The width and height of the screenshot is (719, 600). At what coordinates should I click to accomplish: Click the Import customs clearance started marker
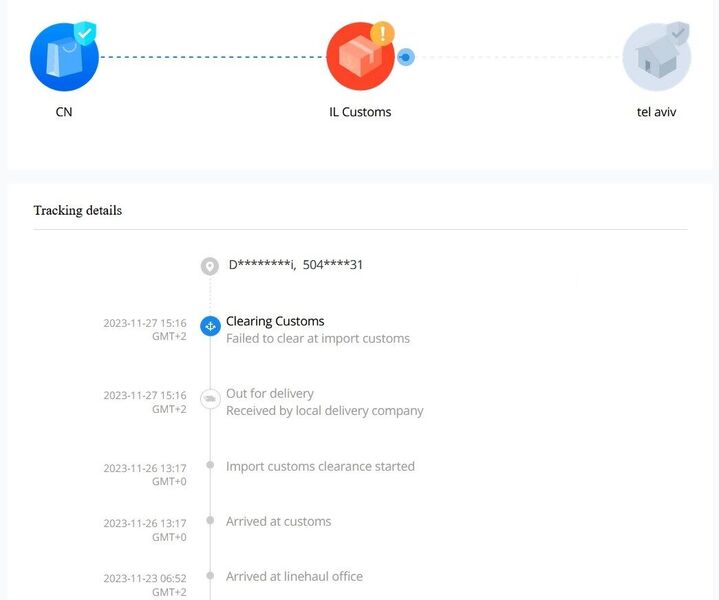coord(210,465)
